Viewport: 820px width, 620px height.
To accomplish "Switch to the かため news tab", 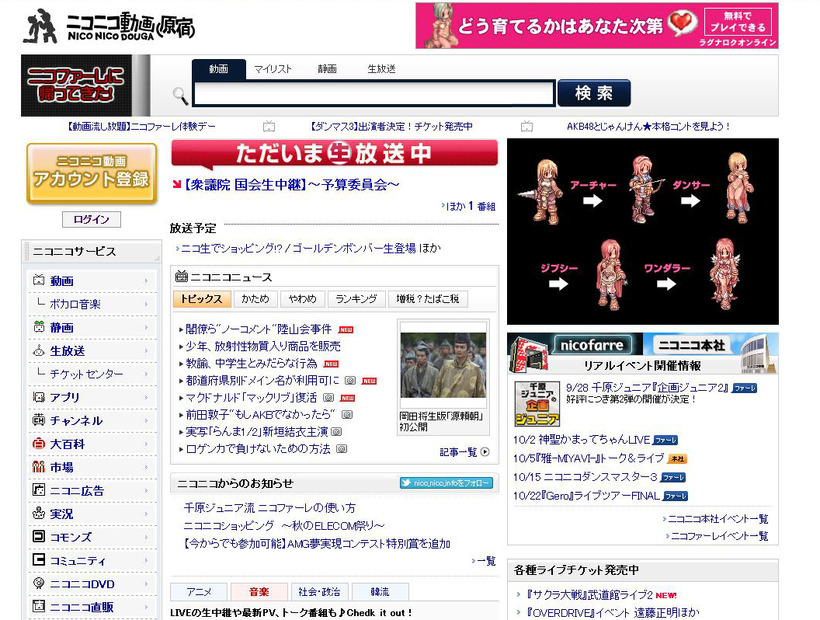I will (255, 299).
